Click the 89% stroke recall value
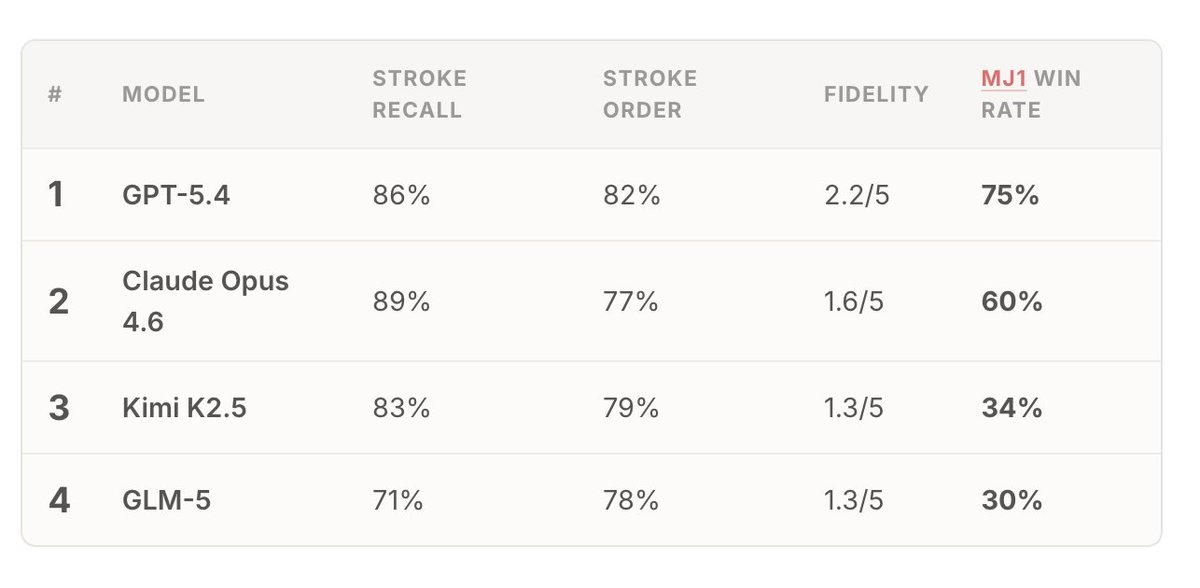 click(401, 301)
